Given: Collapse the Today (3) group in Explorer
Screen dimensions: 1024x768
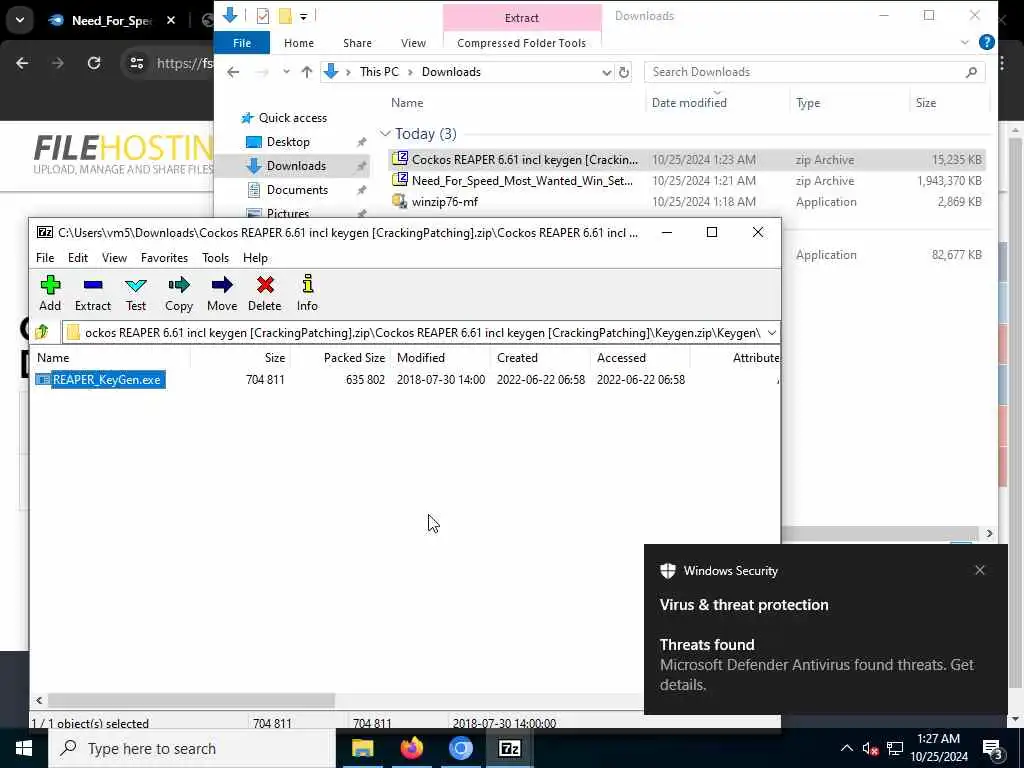Looking at the screenshot, I should pos(385,134).
